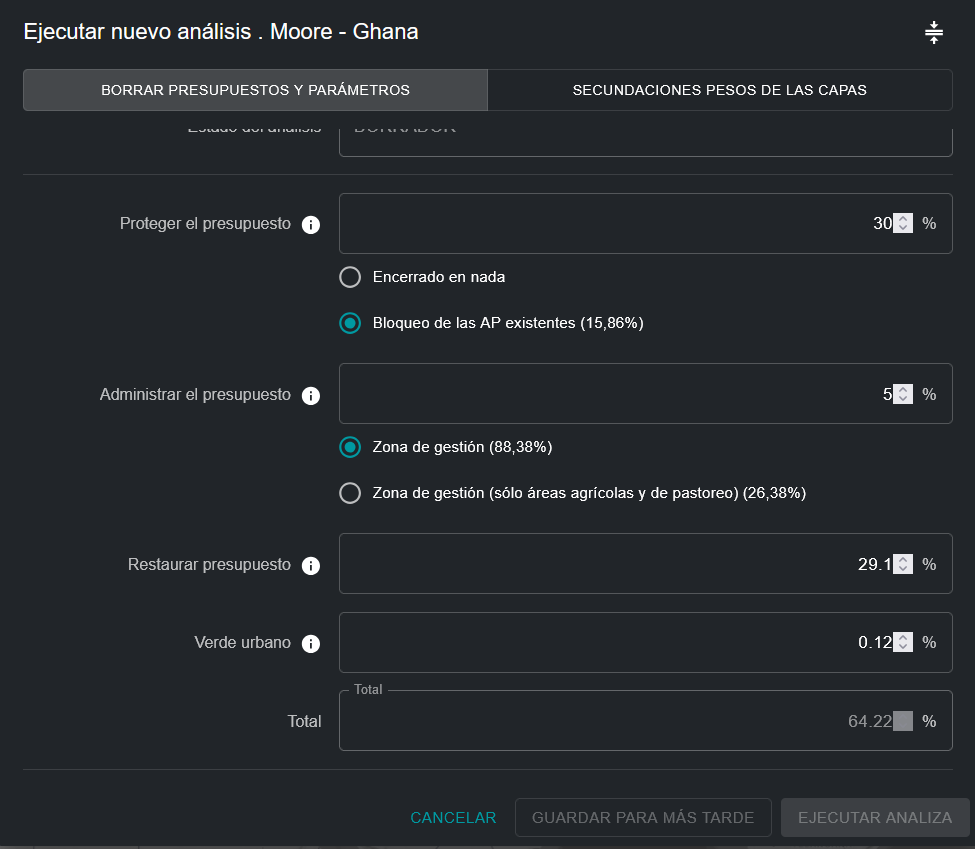975x849 pixels.
Task: Choose Zona de gestión (88,38%) radio button
Action: [x=350, y=447]
